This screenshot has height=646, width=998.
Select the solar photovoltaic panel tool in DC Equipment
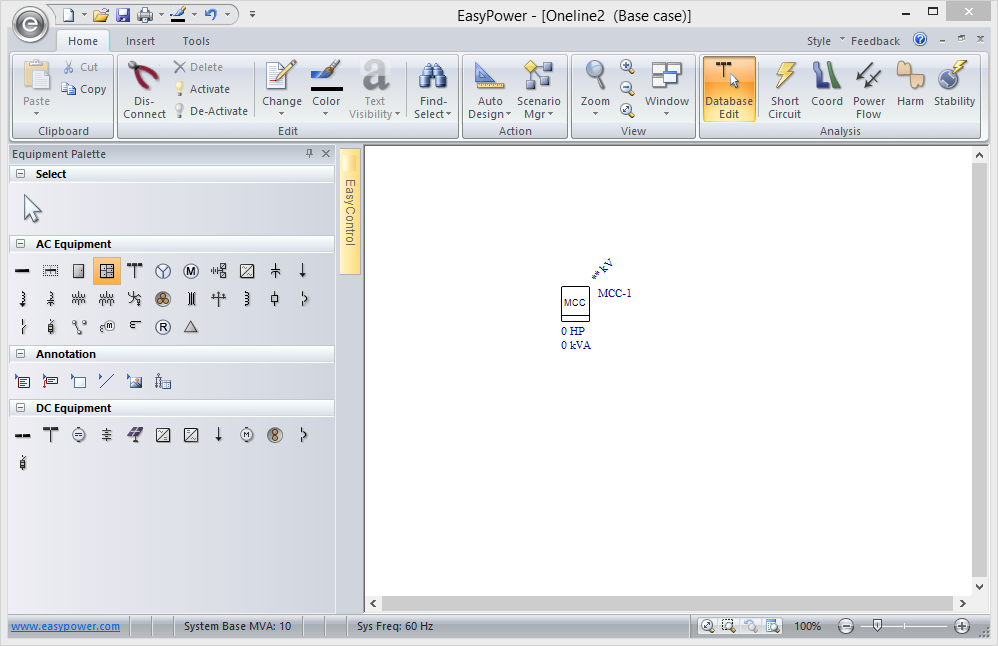135,435
